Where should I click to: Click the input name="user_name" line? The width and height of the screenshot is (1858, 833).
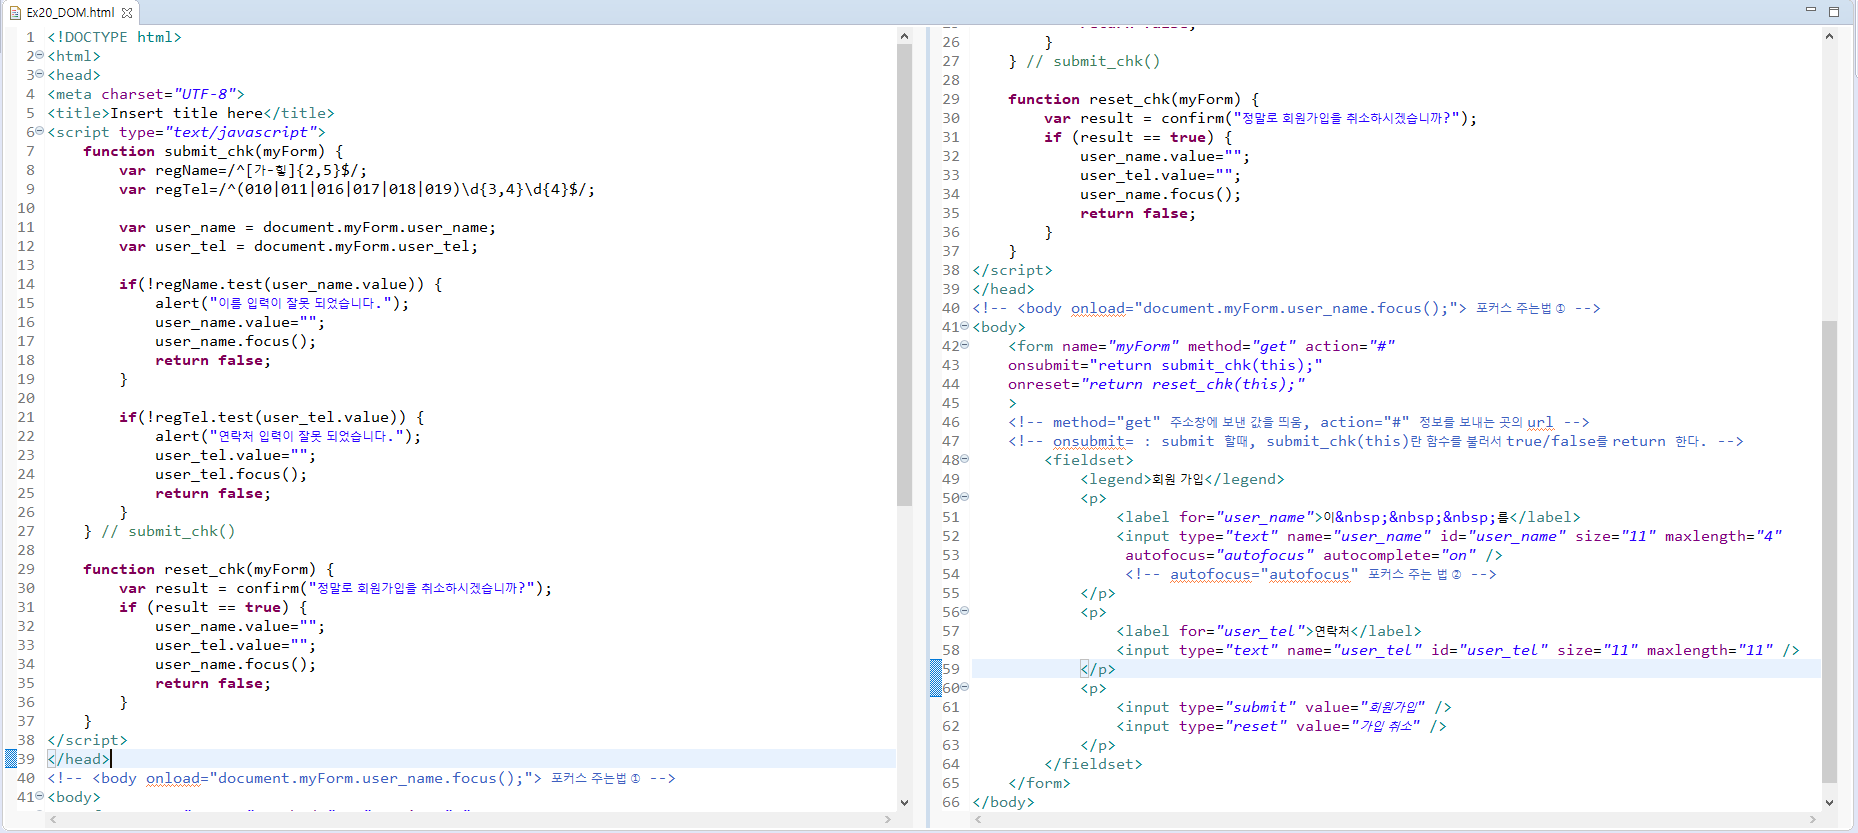(1449, 536)
